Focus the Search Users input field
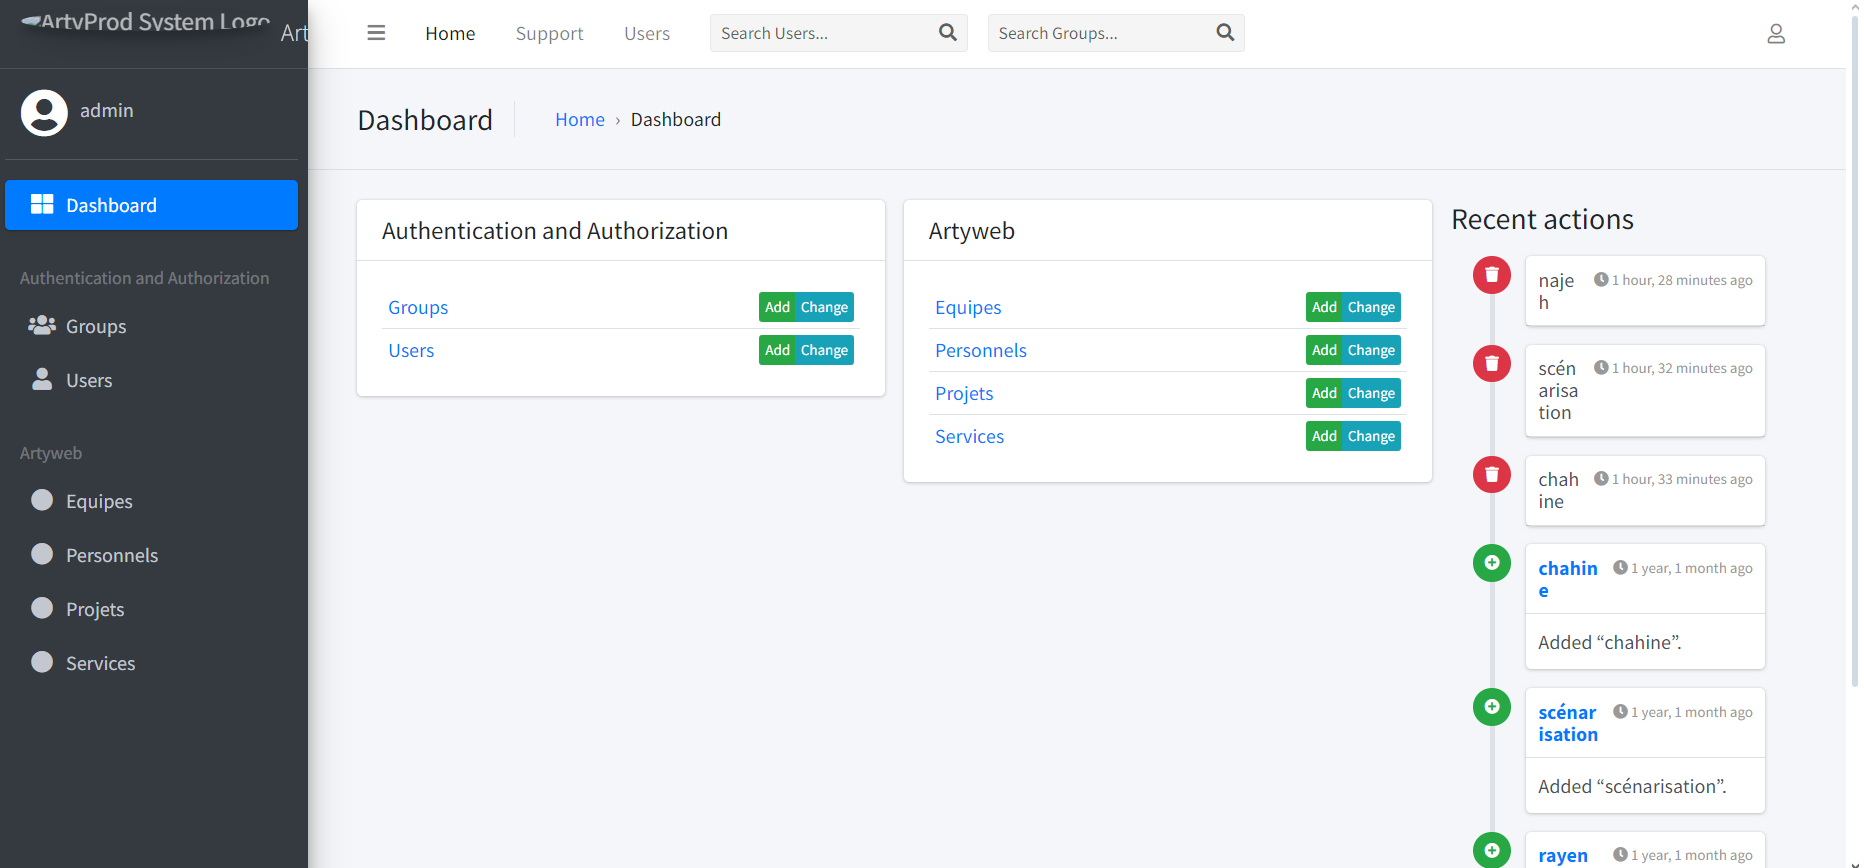This screenshot has width=1864, height=868. pyautogui.click(x=822, y=34)
